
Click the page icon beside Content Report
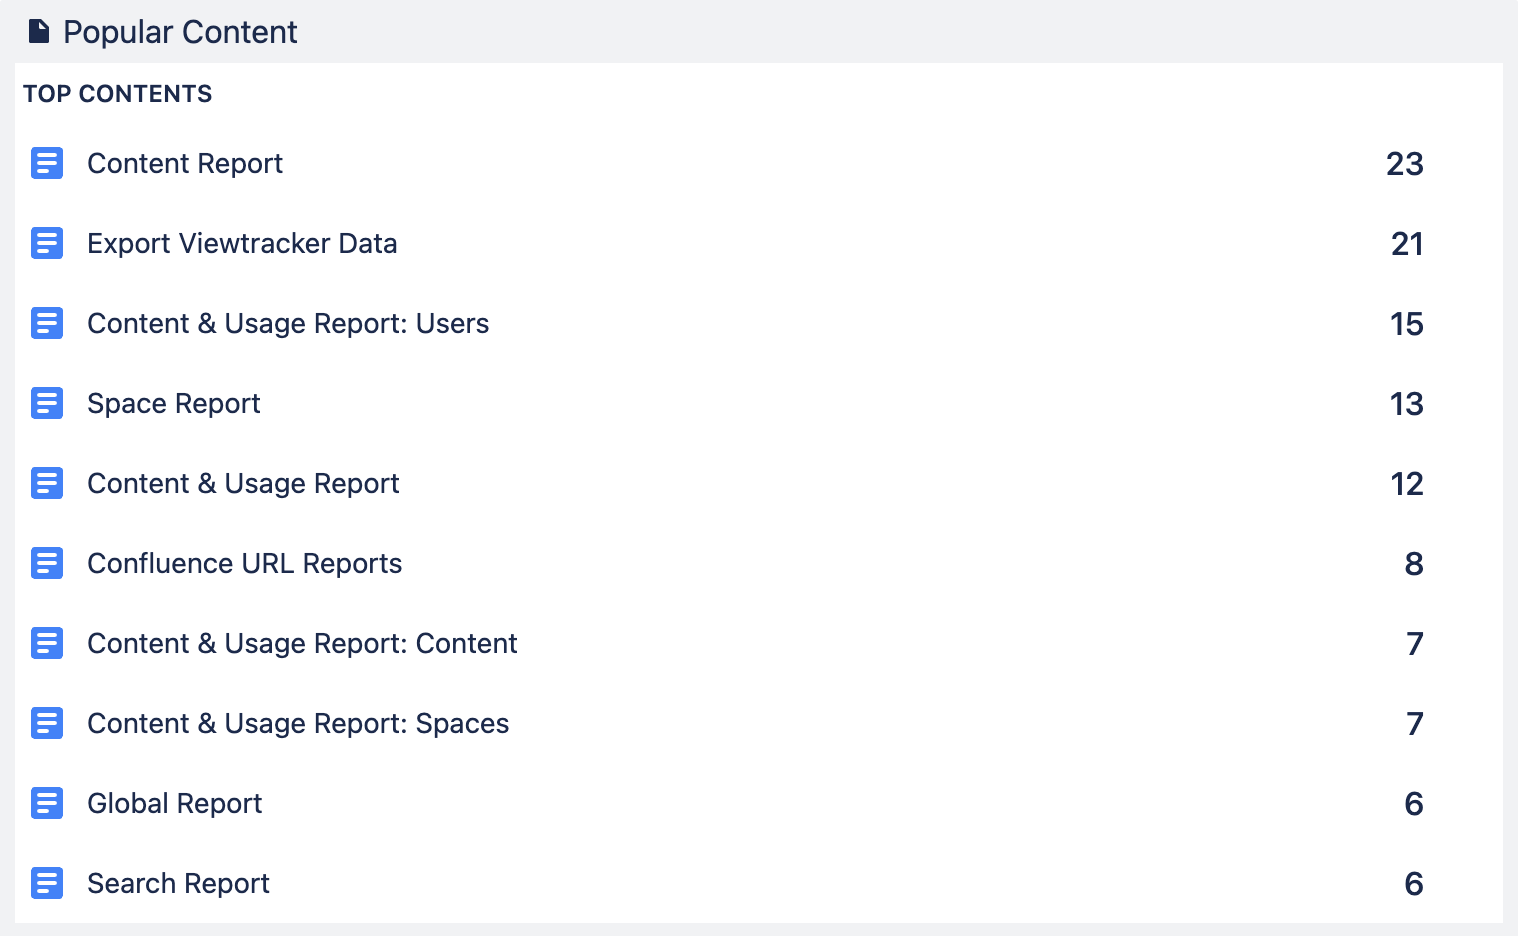pyautogui.click(x=47, y=163)
